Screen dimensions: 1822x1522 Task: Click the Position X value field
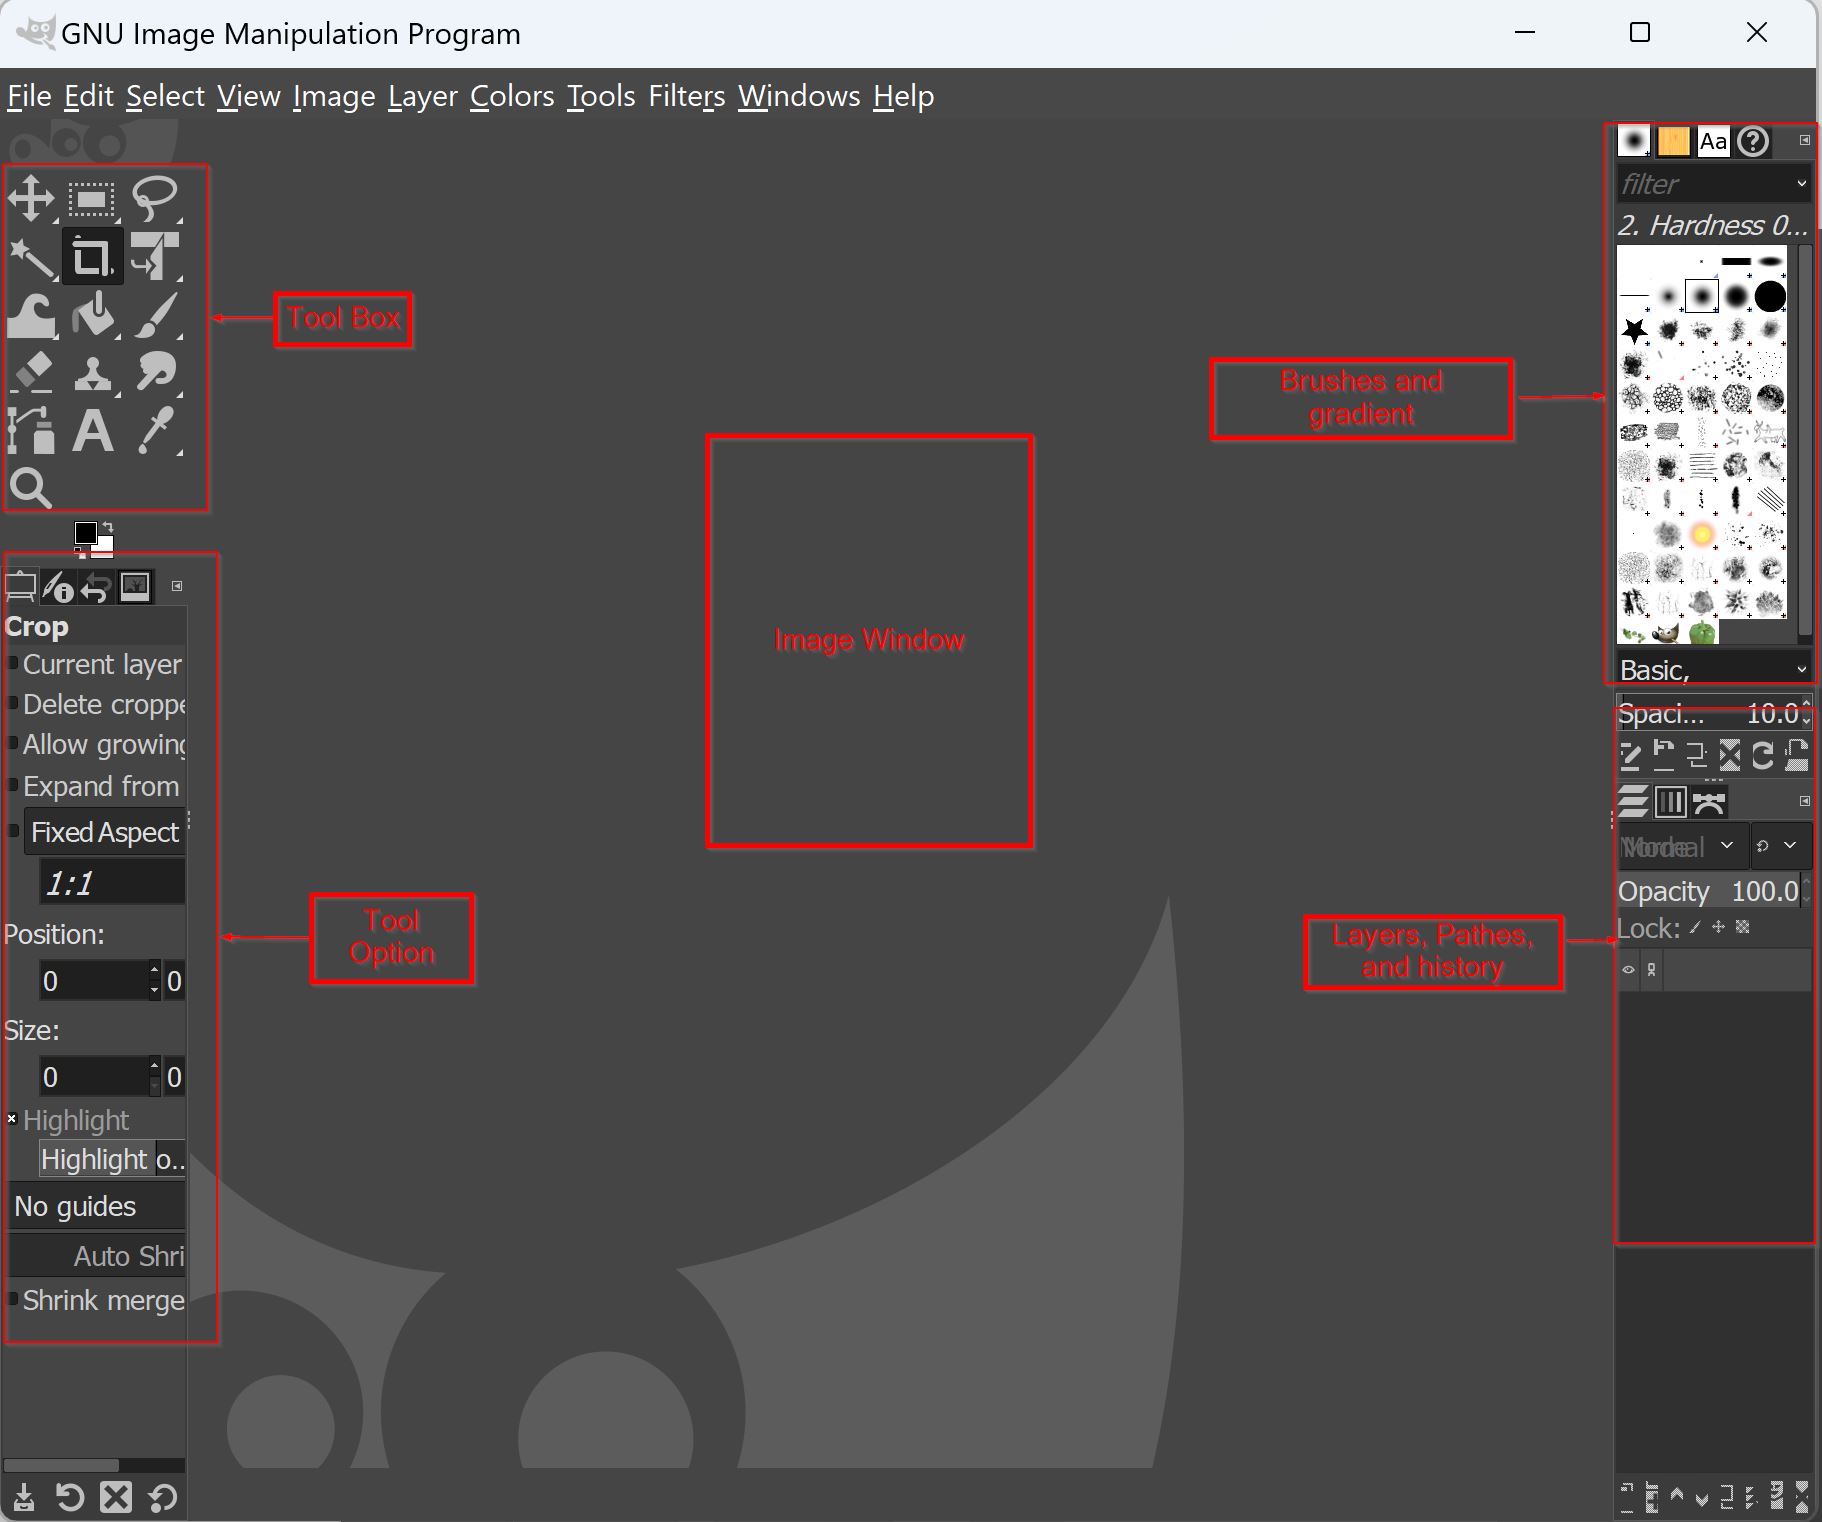click(x=93, y=981)
